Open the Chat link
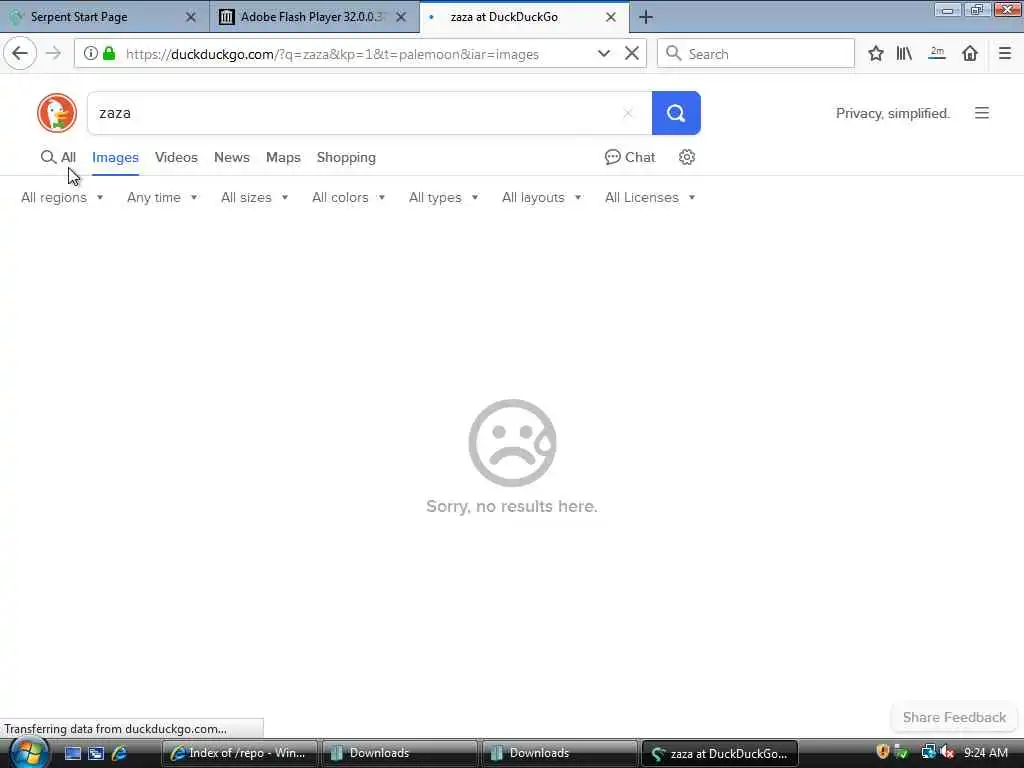This screenshot has width=1024, height=768. point(630,157)
